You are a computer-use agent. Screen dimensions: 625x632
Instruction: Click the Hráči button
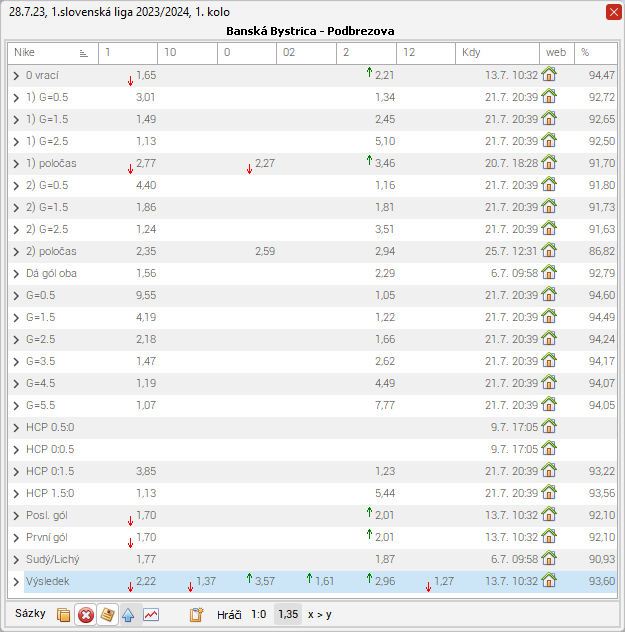(x=229, y=615)
